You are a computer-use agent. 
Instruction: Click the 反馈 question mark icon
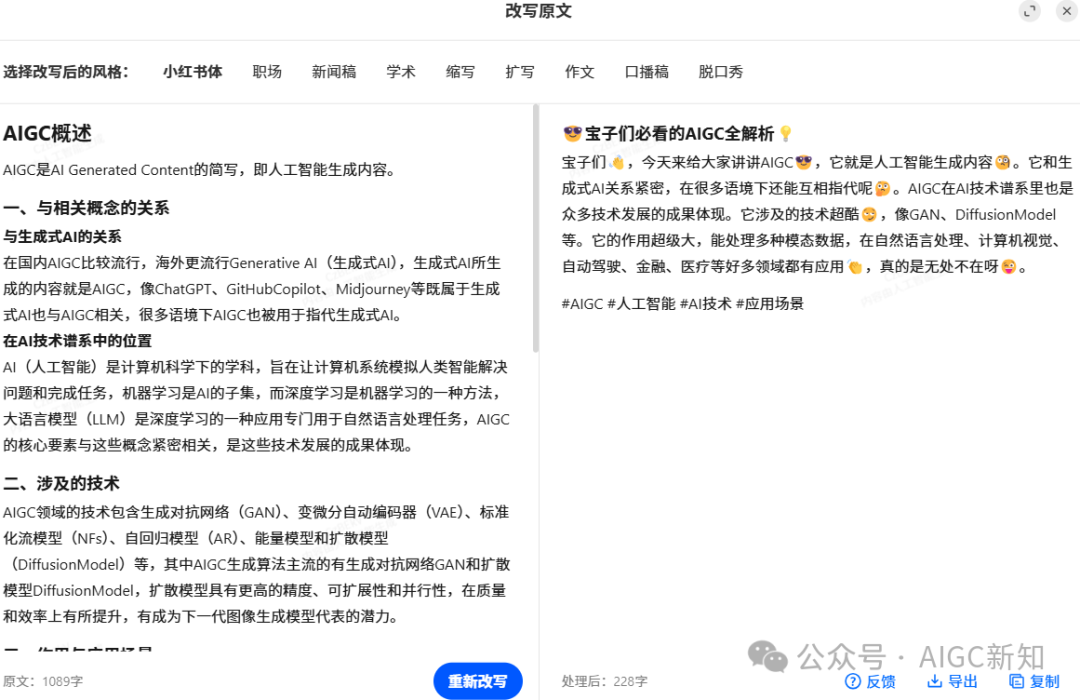[853, 681]
